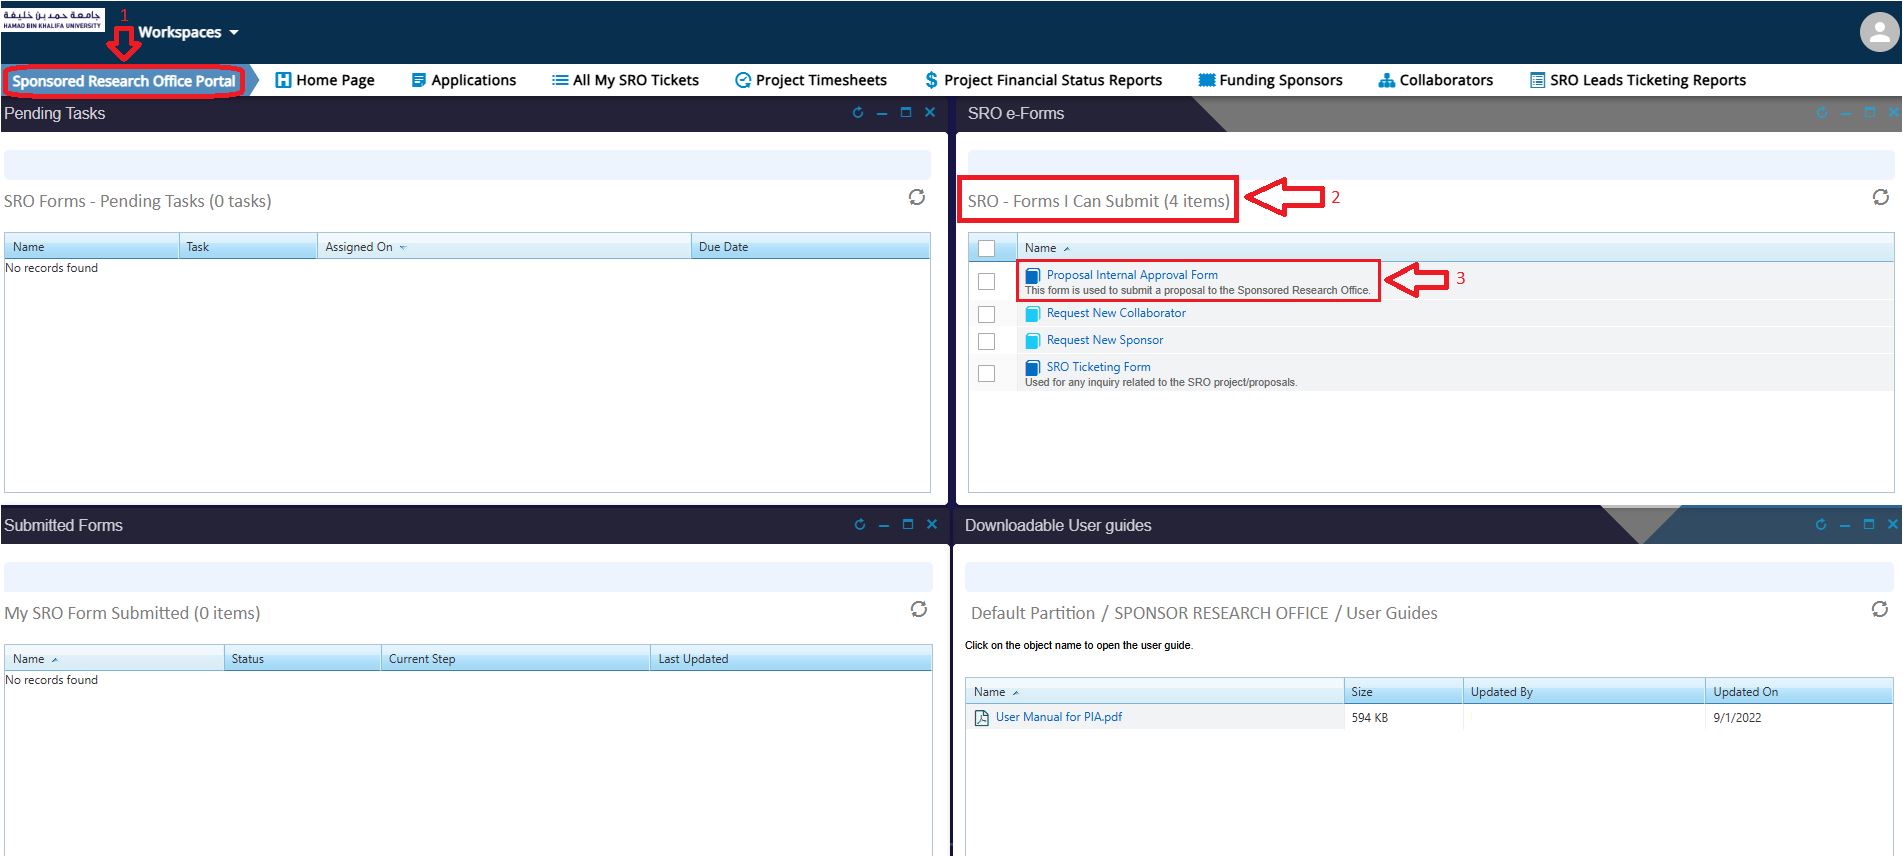The width and height of the screenshot is (1903, 857).
Task: Go to the Funding Sponsors tab
Action: point(1270,80)
